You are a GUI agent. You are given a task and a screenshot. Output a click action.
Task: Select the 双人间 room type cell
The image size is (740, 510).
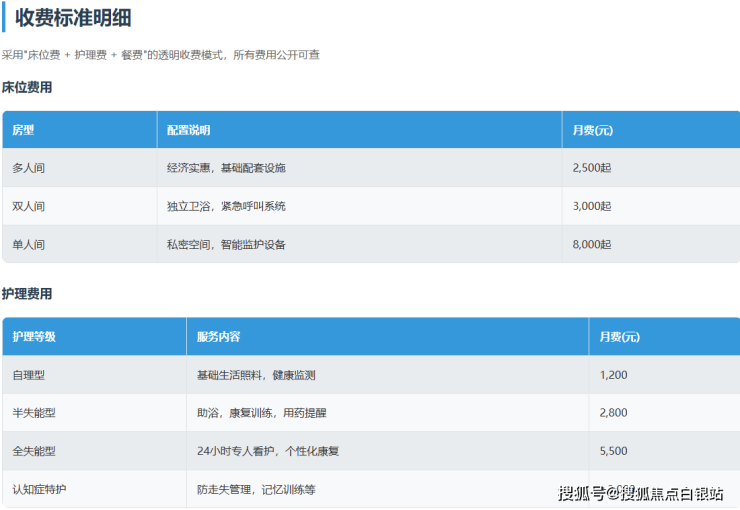pyautogui.click(x=28, y=206)
